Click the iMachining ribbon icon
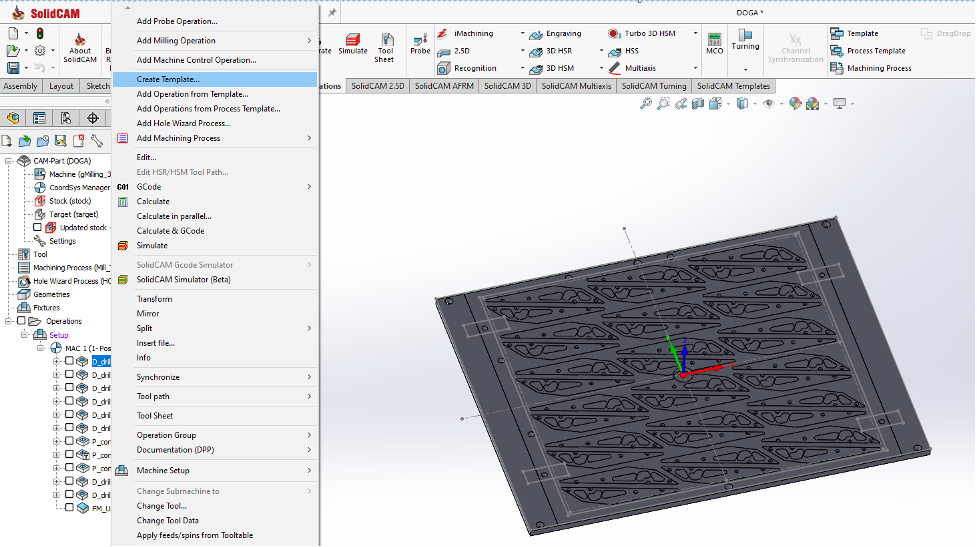The width and height of the screenshot is (977, 547). (x=442, y=34)
